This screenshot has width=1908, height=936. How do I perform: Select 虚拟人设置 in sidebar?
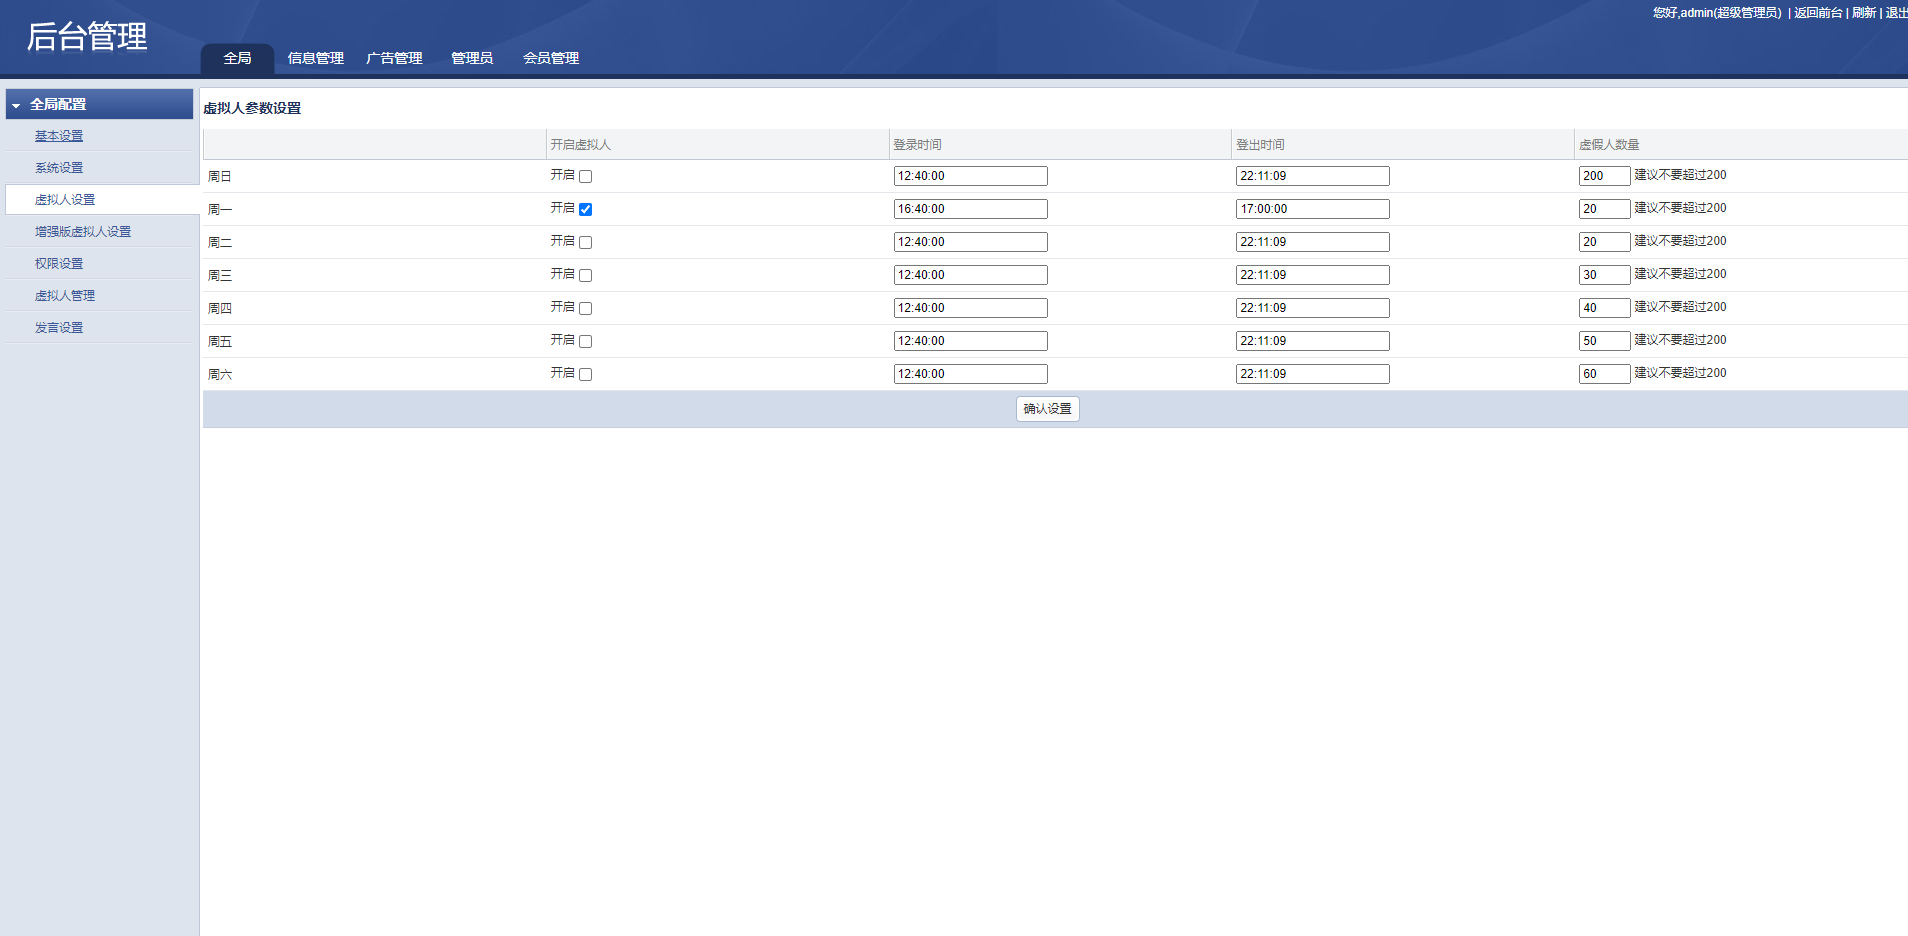65,200
